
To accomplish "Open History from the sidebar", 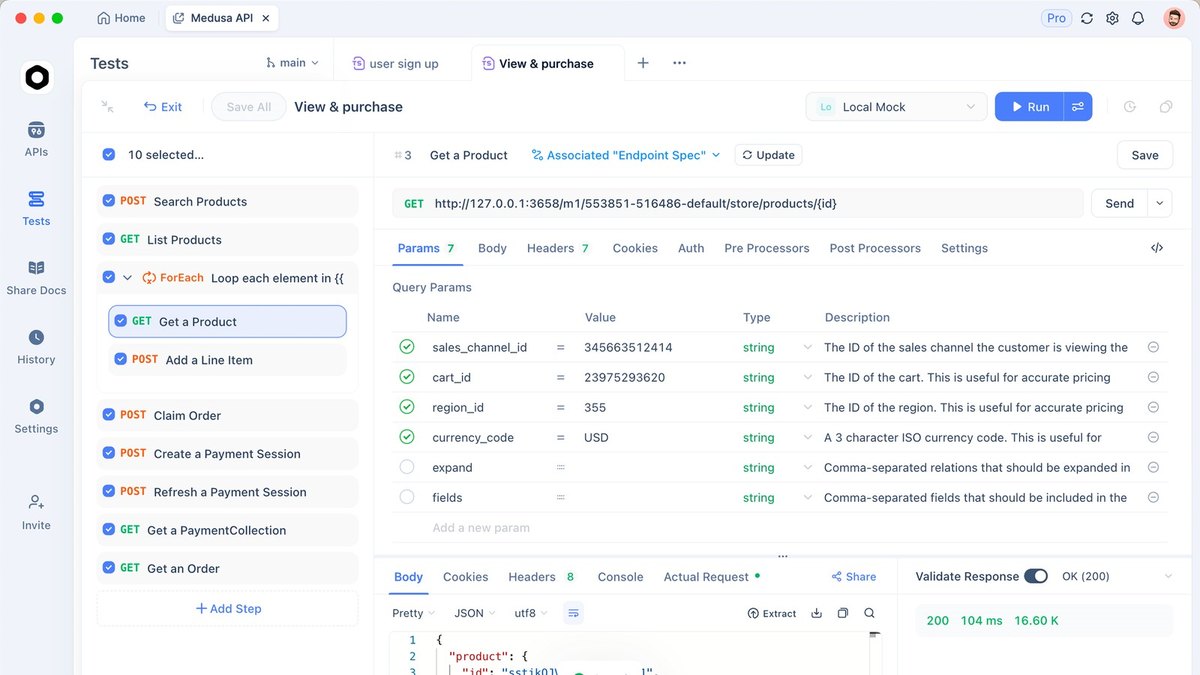I will (36, 346).
